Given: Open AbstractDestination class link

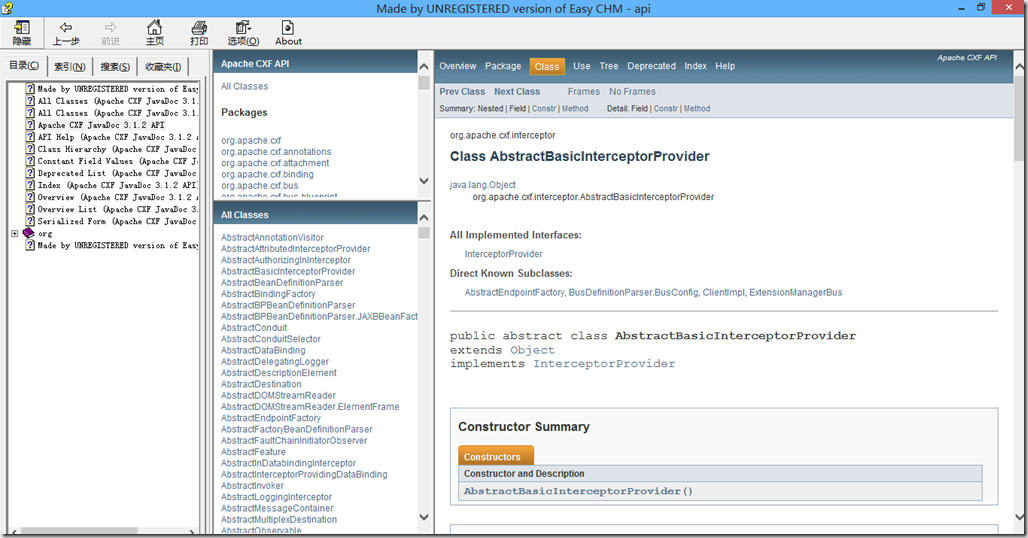Looking at the screenshot, I should pos(261,384).
